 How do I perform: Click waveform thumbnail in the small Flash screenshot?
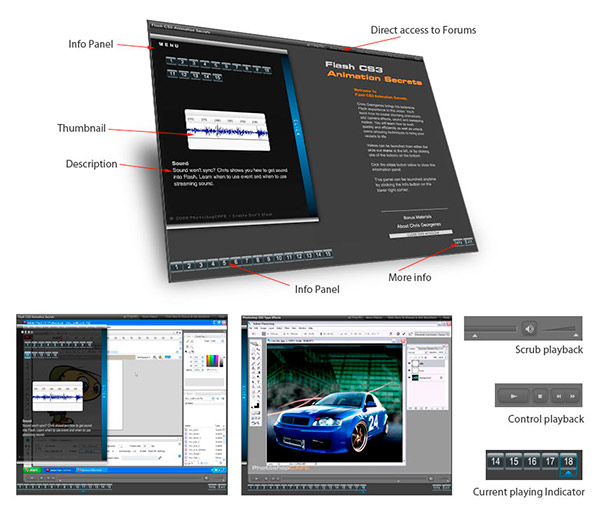click(58, 396)
